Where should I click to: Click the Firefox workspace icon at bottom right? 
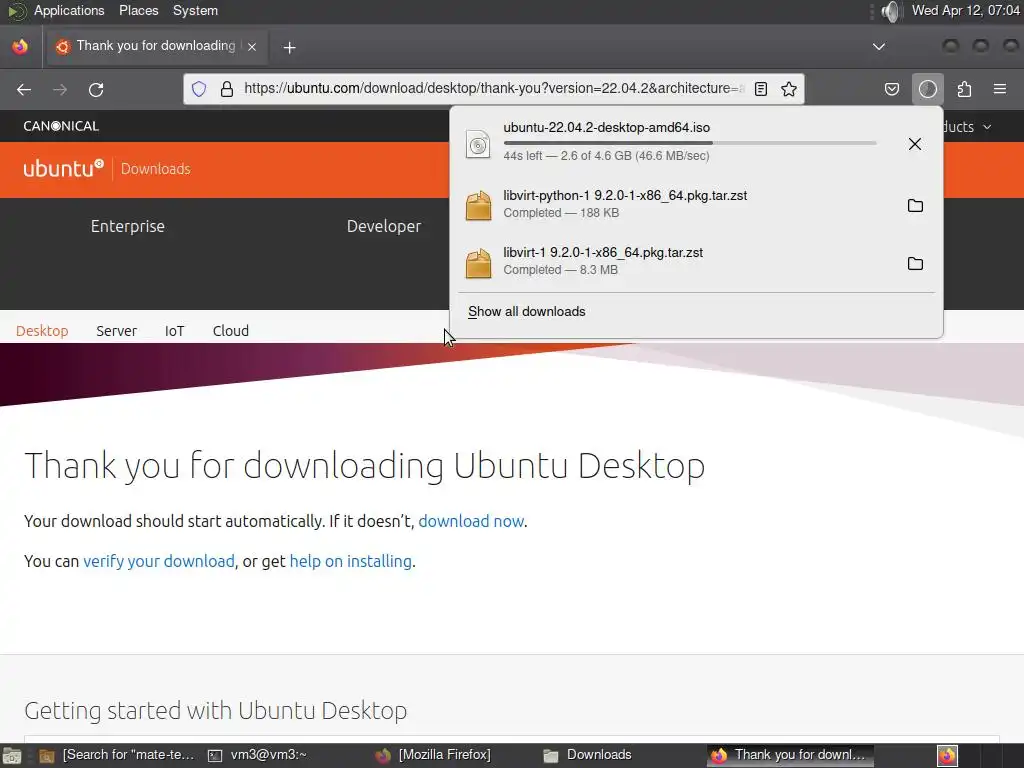(948, 756)
